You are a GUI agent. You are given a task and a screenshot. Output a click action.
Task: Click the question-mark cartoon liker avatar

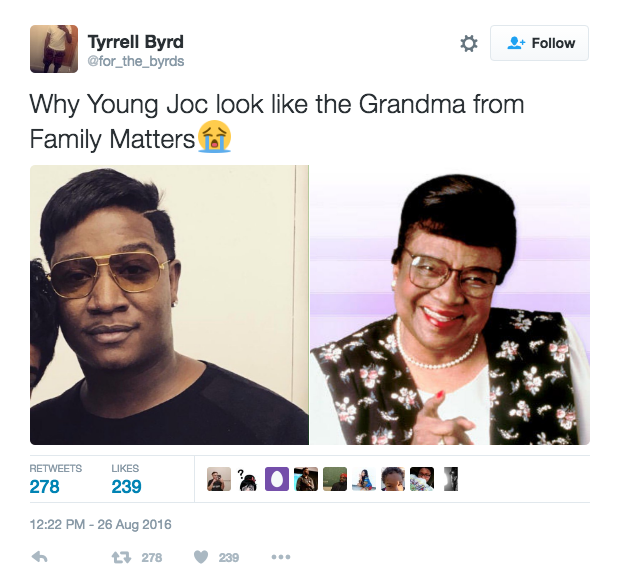248,479
